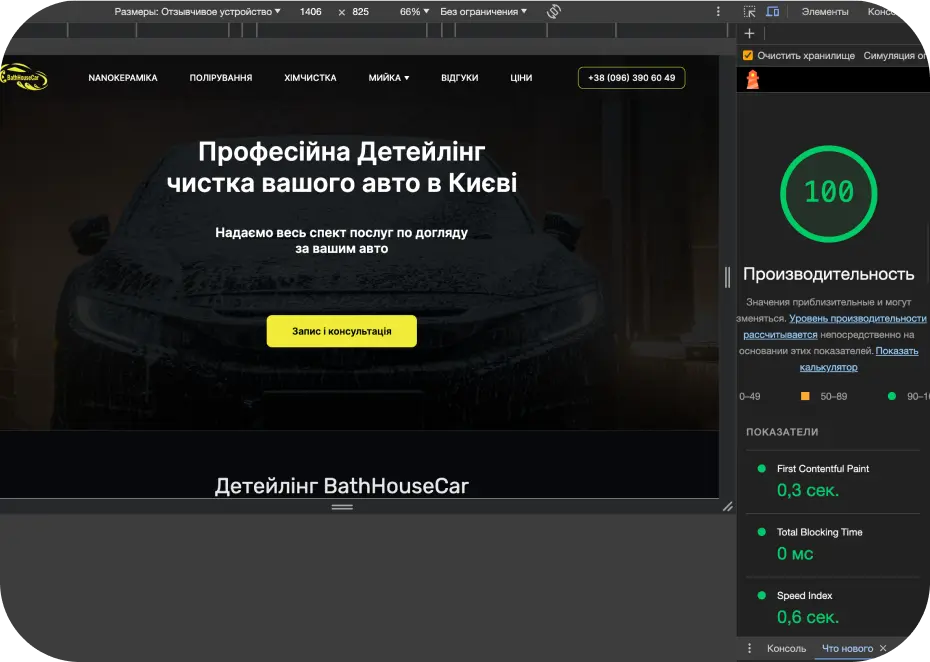Viewport: 930px width, 662px height.
Task: Click the viewport height field 825
Action: click(360, 11)
